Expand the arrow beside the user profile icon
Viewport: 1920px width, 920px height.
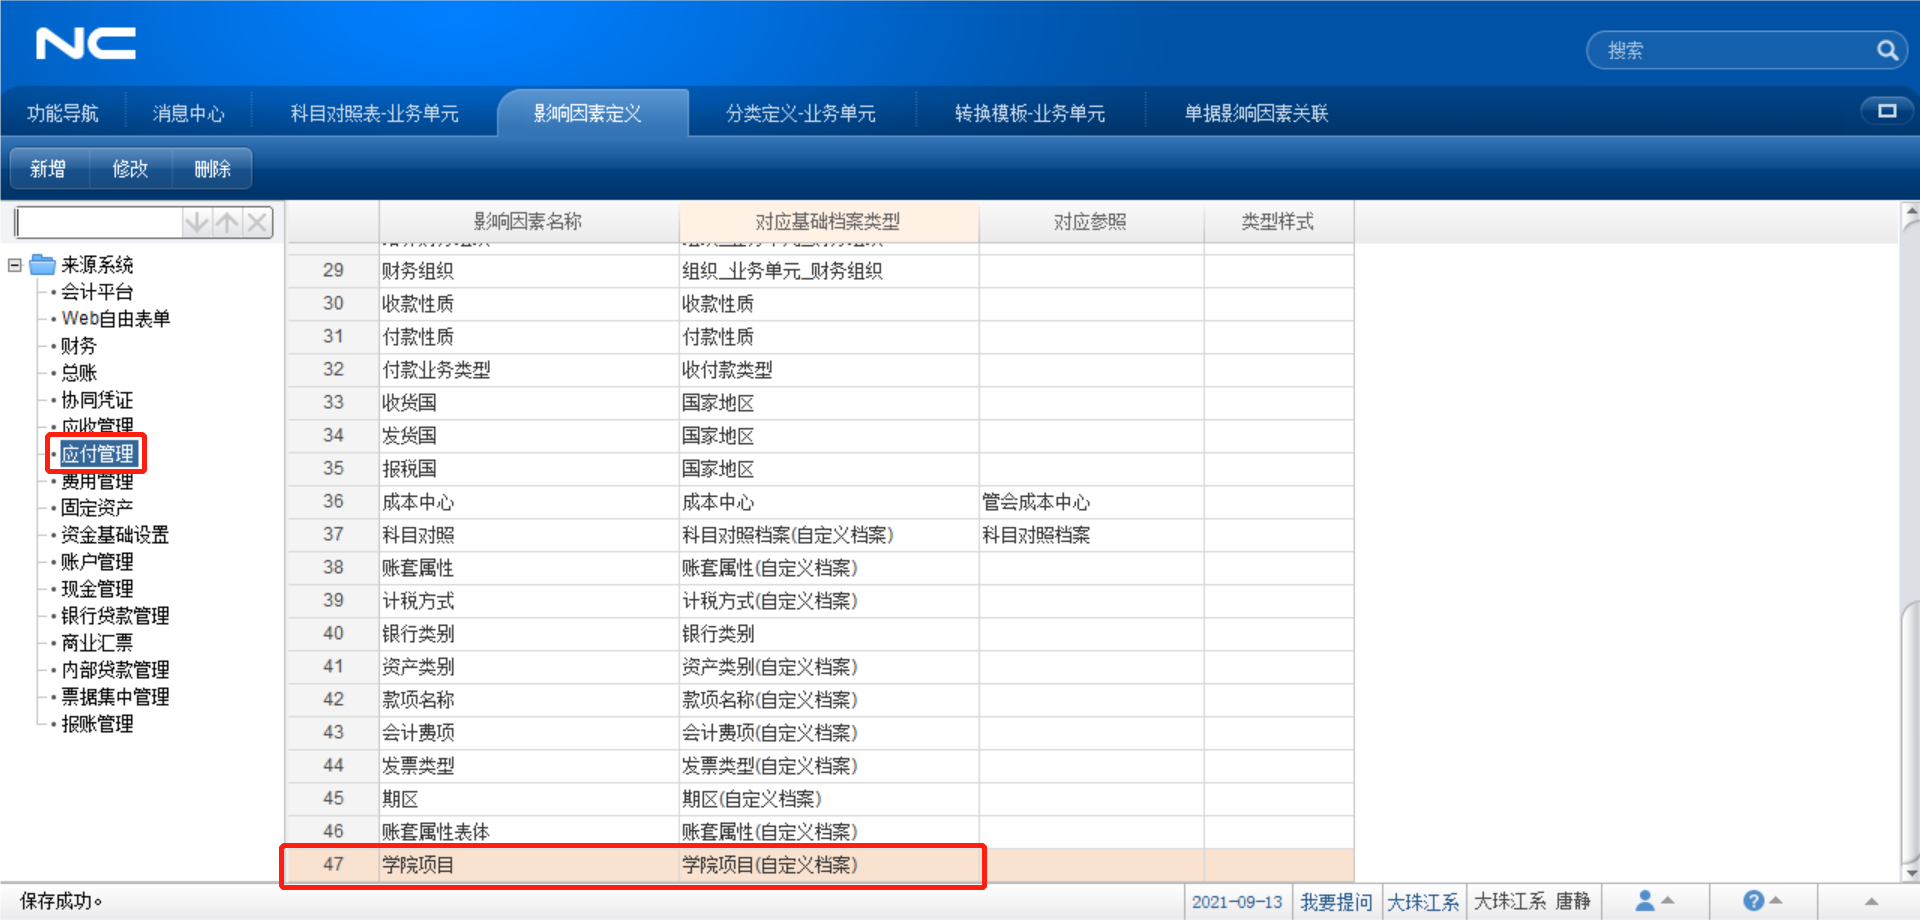(x=1668, y=902)
